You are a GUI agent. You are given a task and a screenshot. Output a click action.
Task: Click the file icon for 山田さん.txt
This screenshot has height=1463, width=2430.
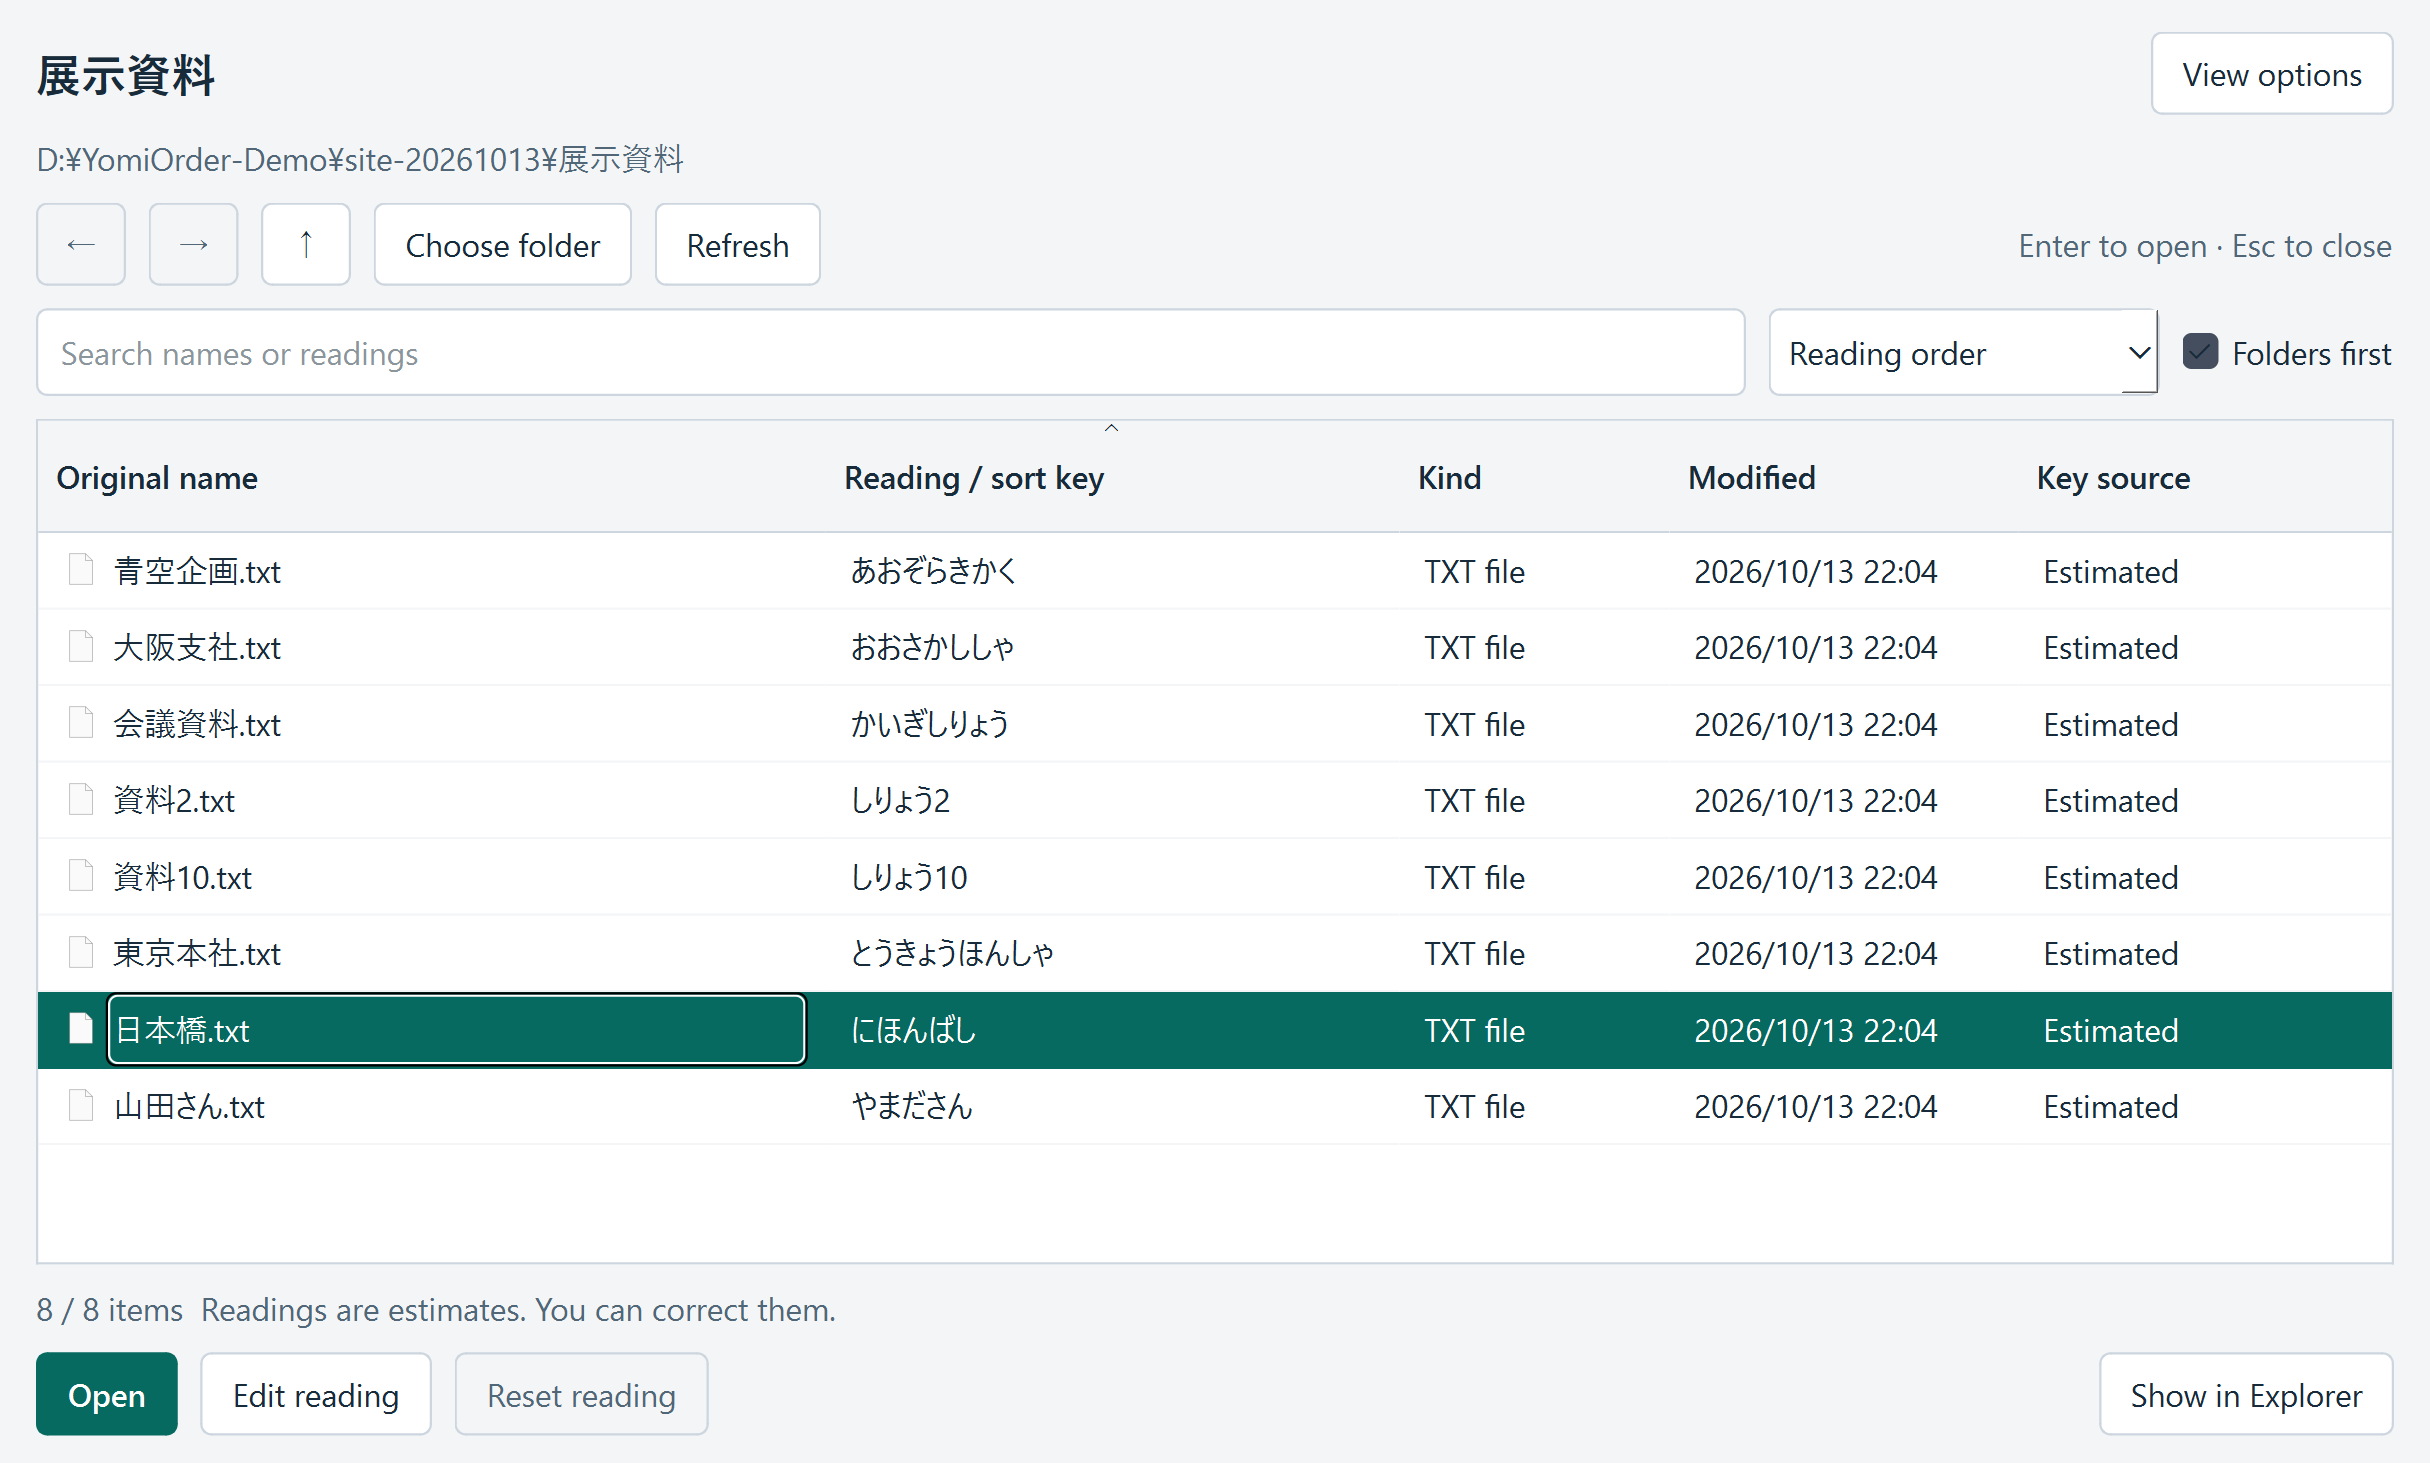tap(81, 1105)
